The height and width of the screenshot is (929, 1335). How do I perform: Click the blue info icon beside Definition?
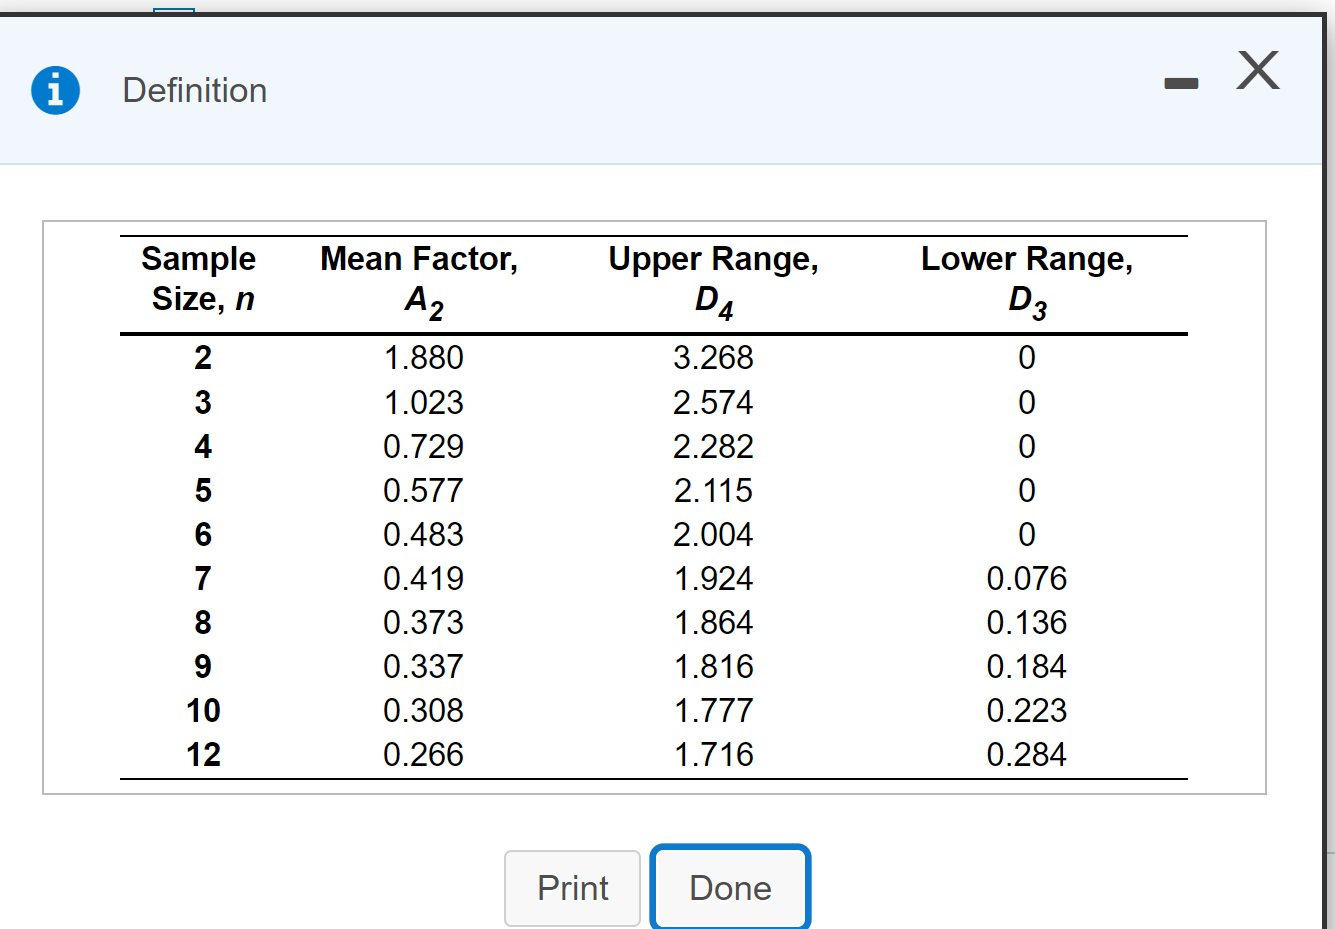click(x=56, y=90)
